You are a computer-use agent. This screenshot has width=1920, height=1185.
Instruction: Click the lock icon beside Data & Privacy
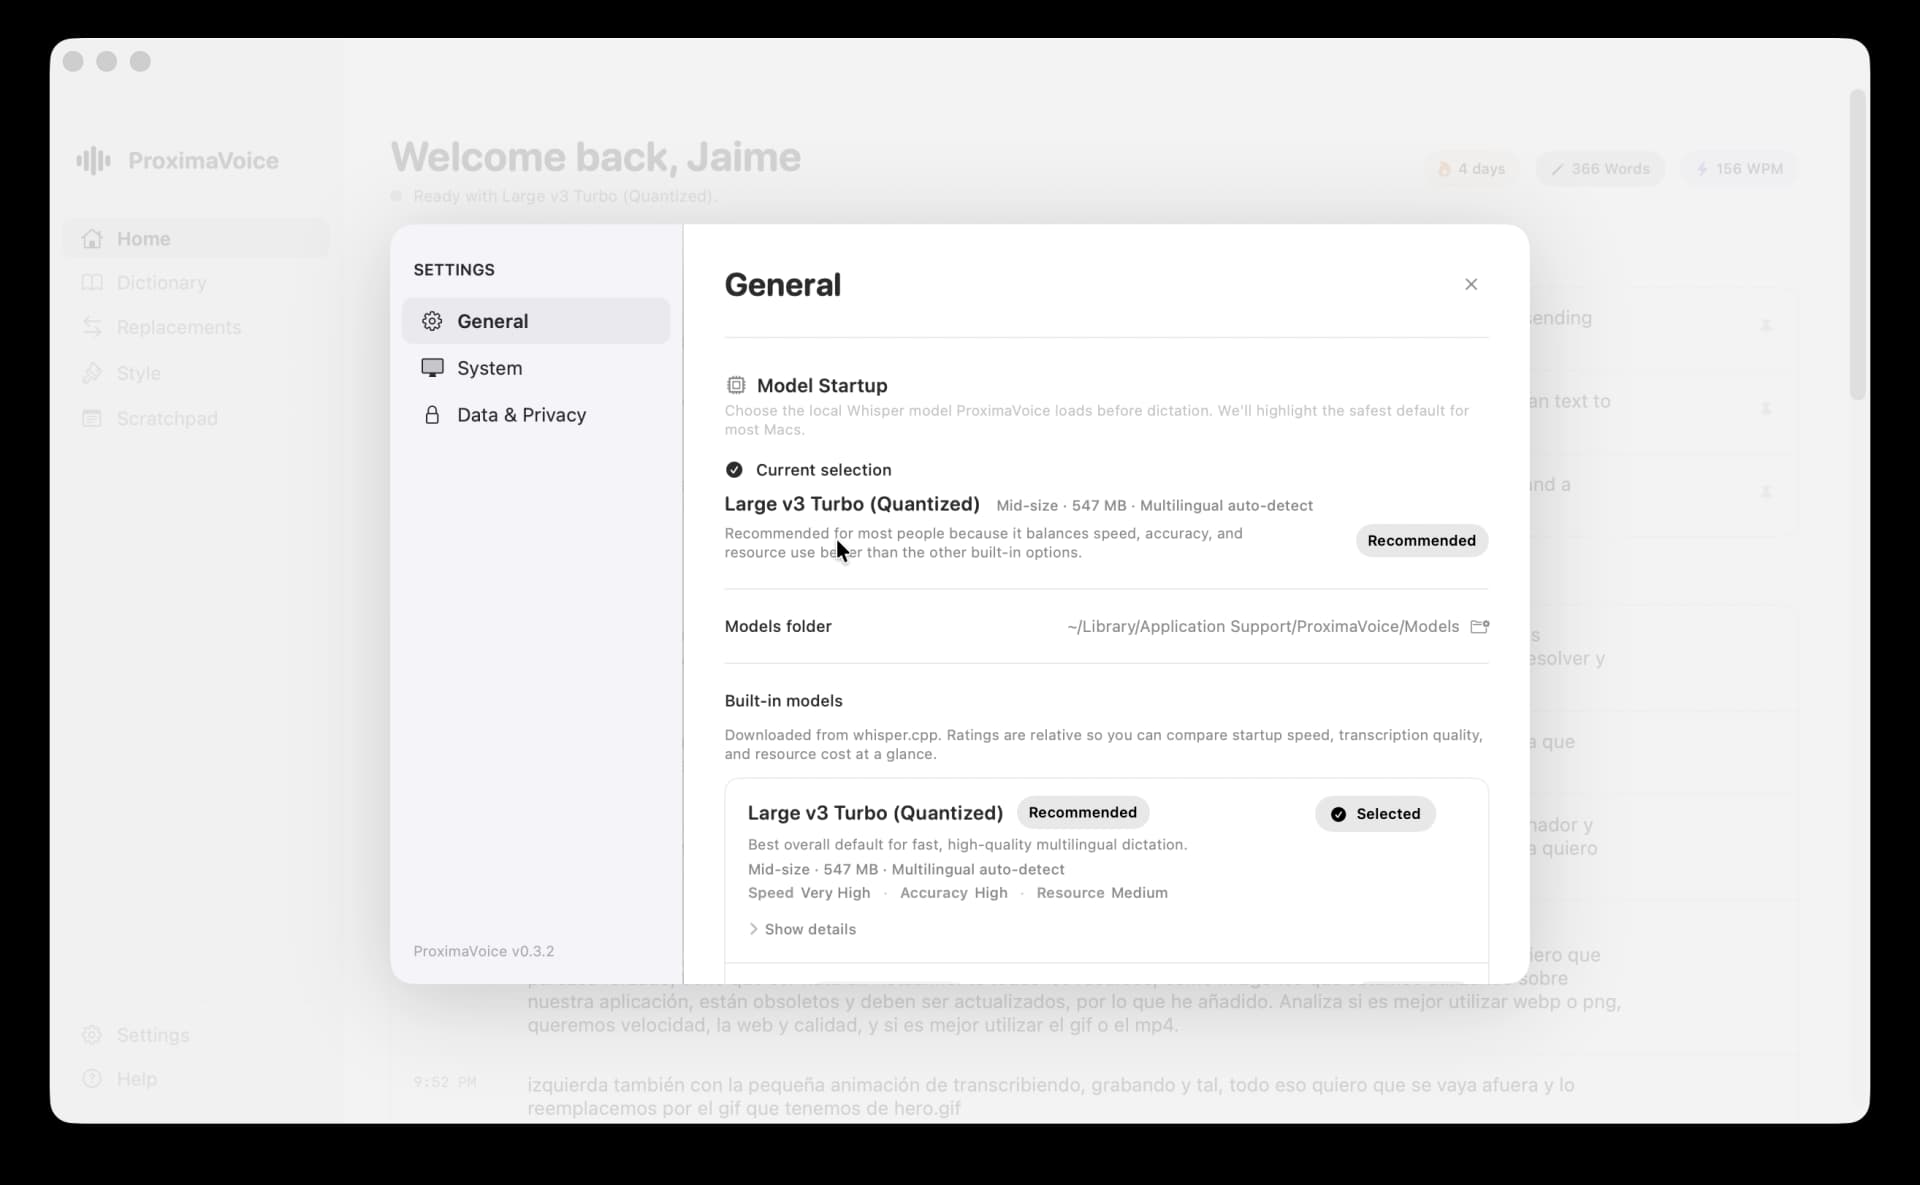point(432,415)
